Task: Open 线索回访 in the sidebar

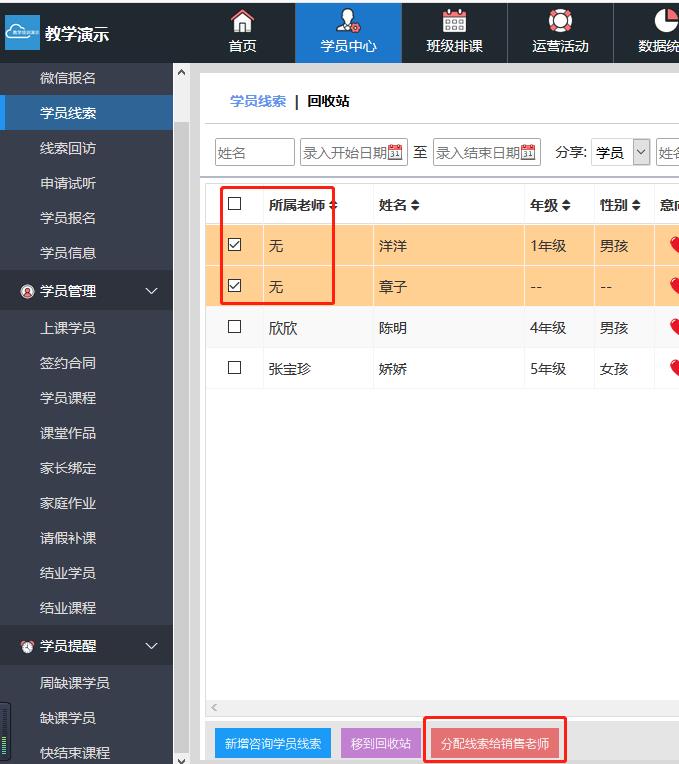Action: [68, 148]
